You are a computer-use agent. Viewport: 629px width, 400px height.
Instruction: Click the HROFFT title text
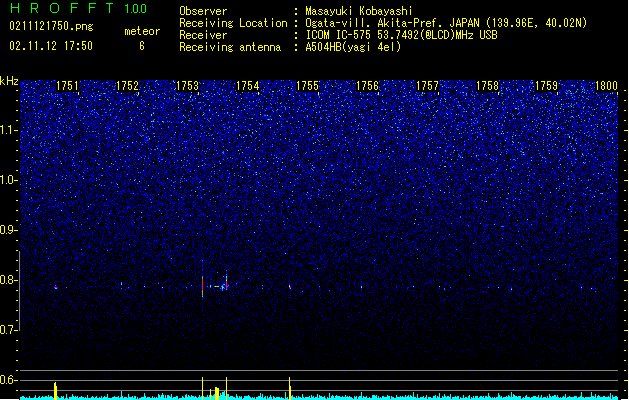(x=62, y=8)
